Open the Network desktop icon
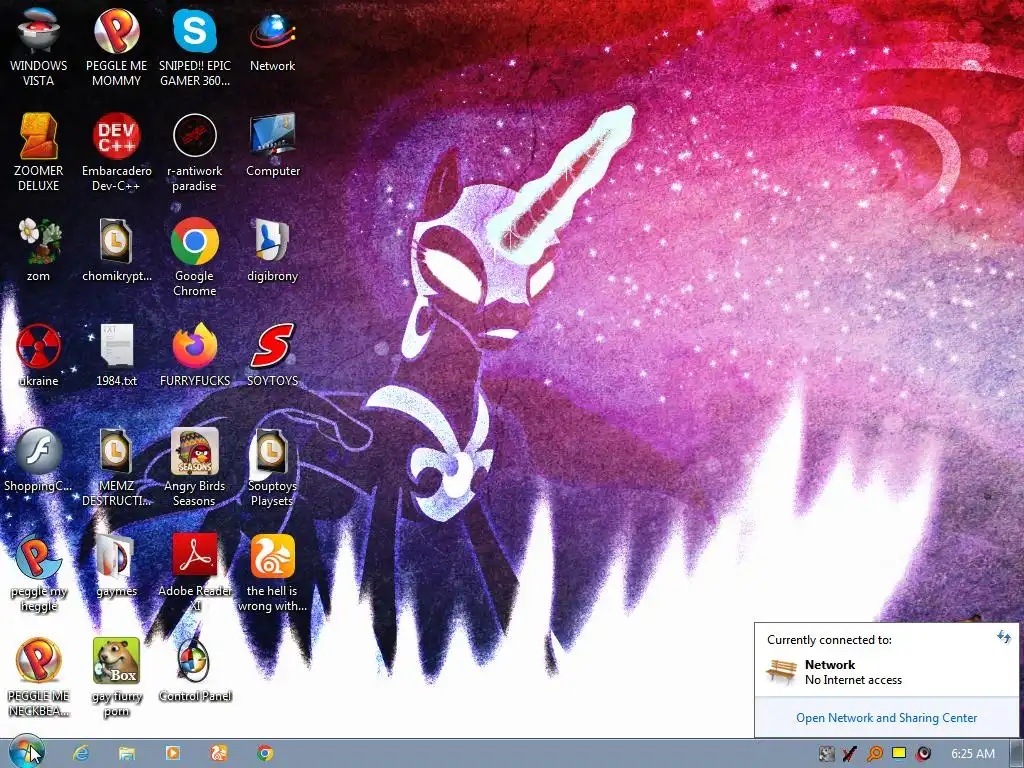Image resolution: width=1024 pixels, height=768 pixels. [x=272, y=39]
